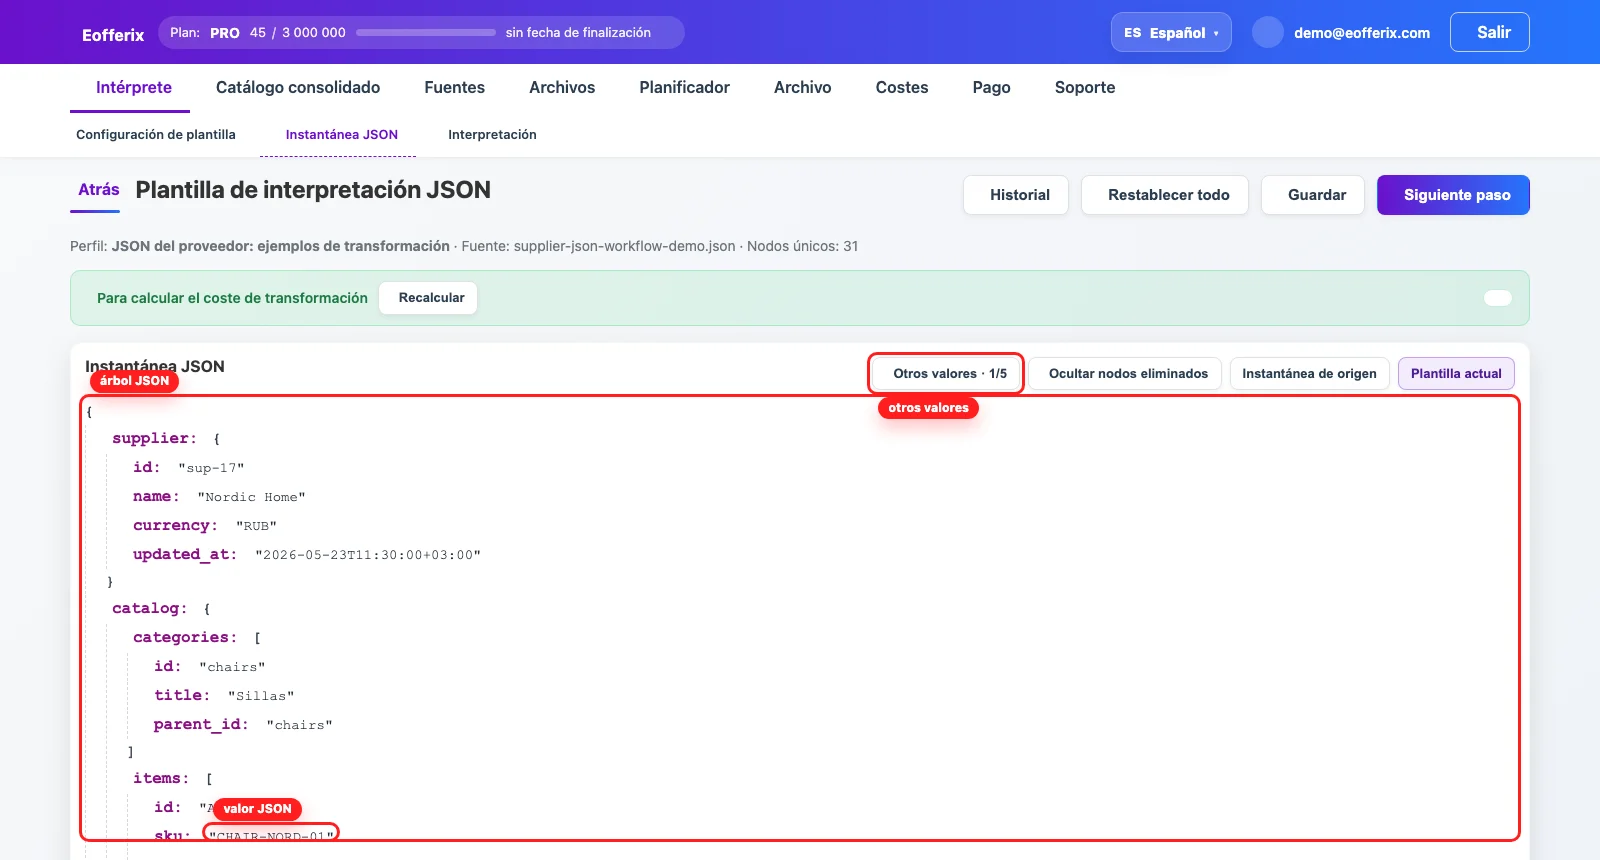The width and height of the screenshot is (1600, 860).
Task: Open the ES Español language dropdown
Action: (1171, 33)
